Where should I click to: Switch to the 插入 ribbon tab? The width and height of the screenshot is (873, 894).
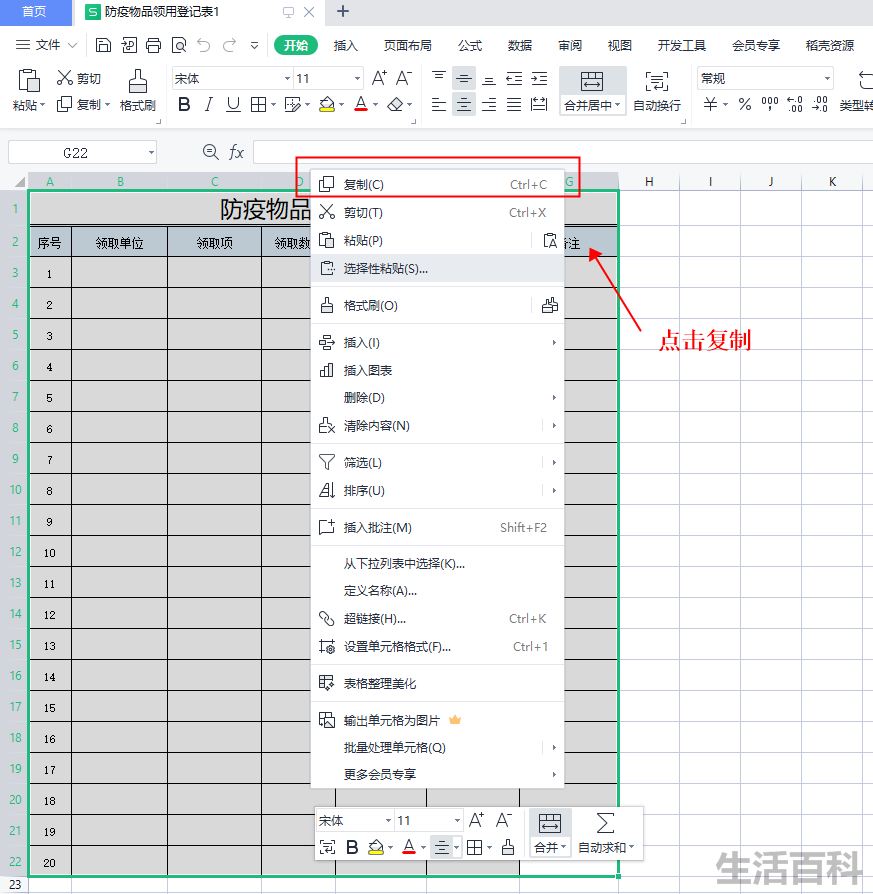pyautogui.click(x=346, y=46)
